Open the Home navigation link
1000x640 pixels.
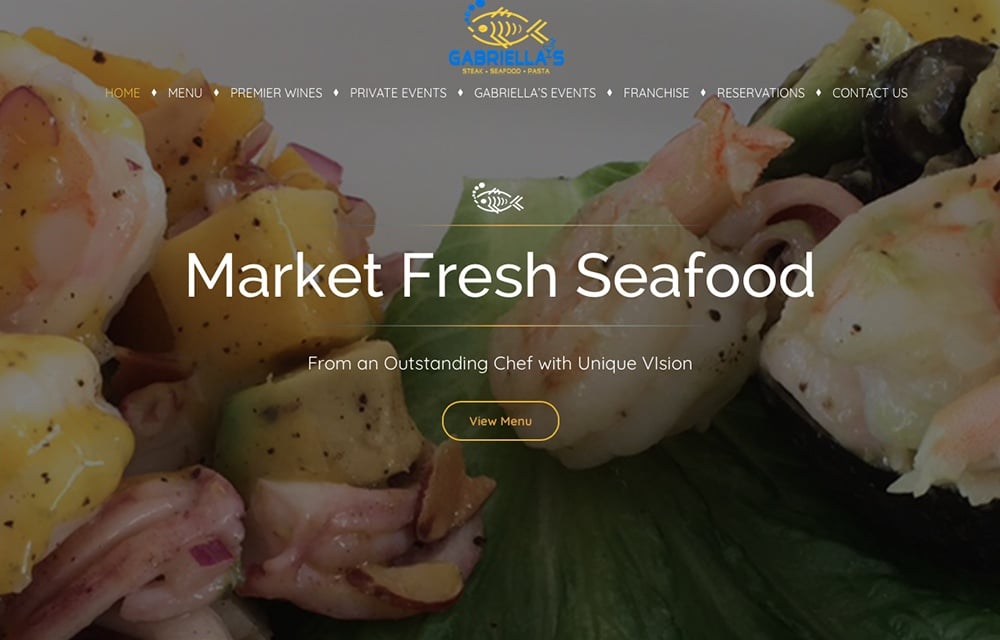point(122,93)
